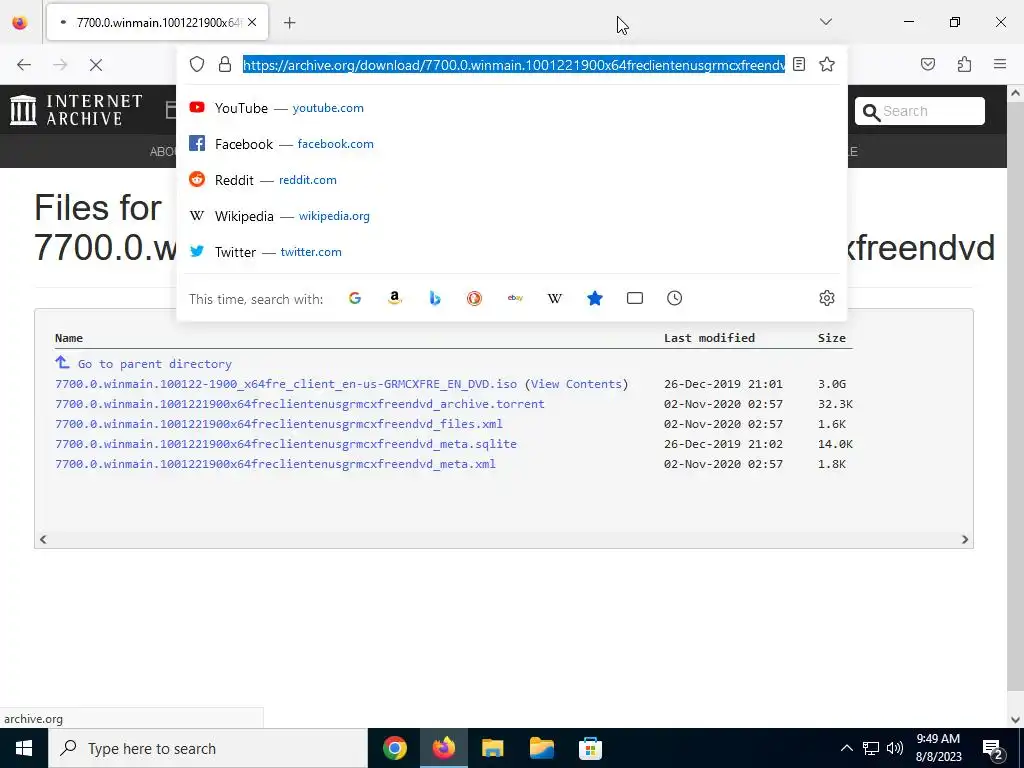Open the Firefox hamburger application menu

click(x=1000, y=64)
